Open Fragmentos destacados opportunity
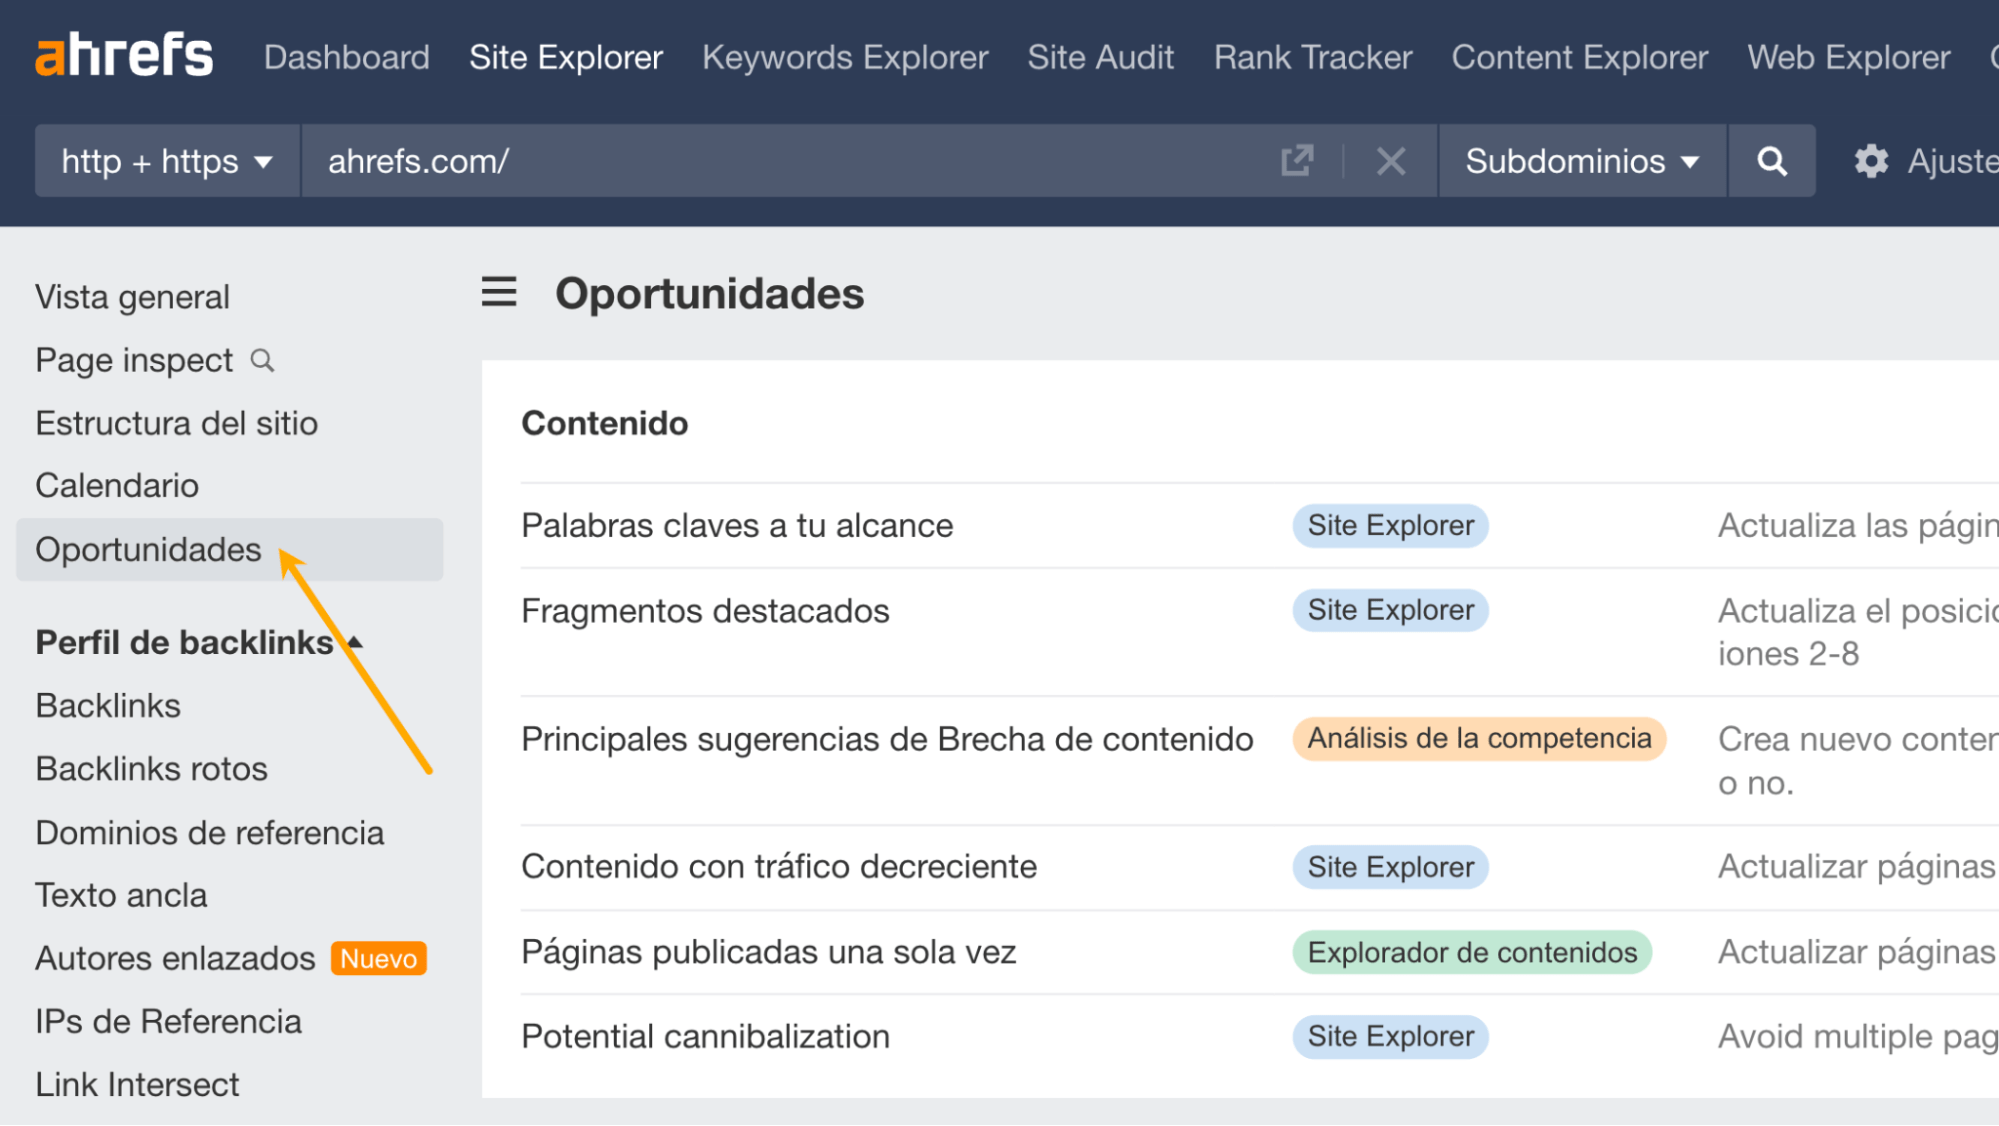 tap(705, 610)
